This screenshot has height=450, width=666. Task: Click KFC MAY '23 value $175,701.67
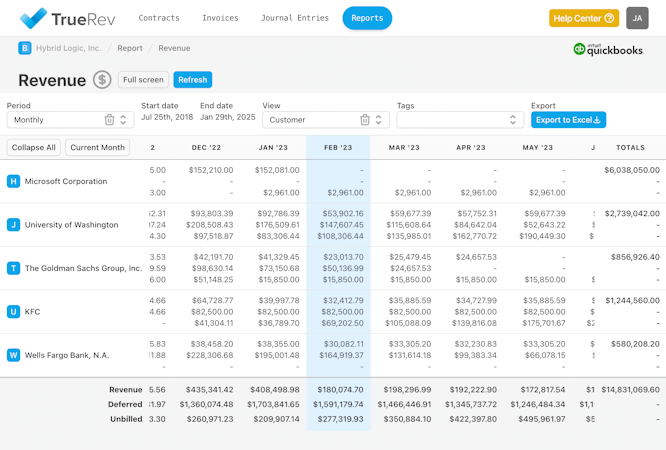tap(544, 323)
